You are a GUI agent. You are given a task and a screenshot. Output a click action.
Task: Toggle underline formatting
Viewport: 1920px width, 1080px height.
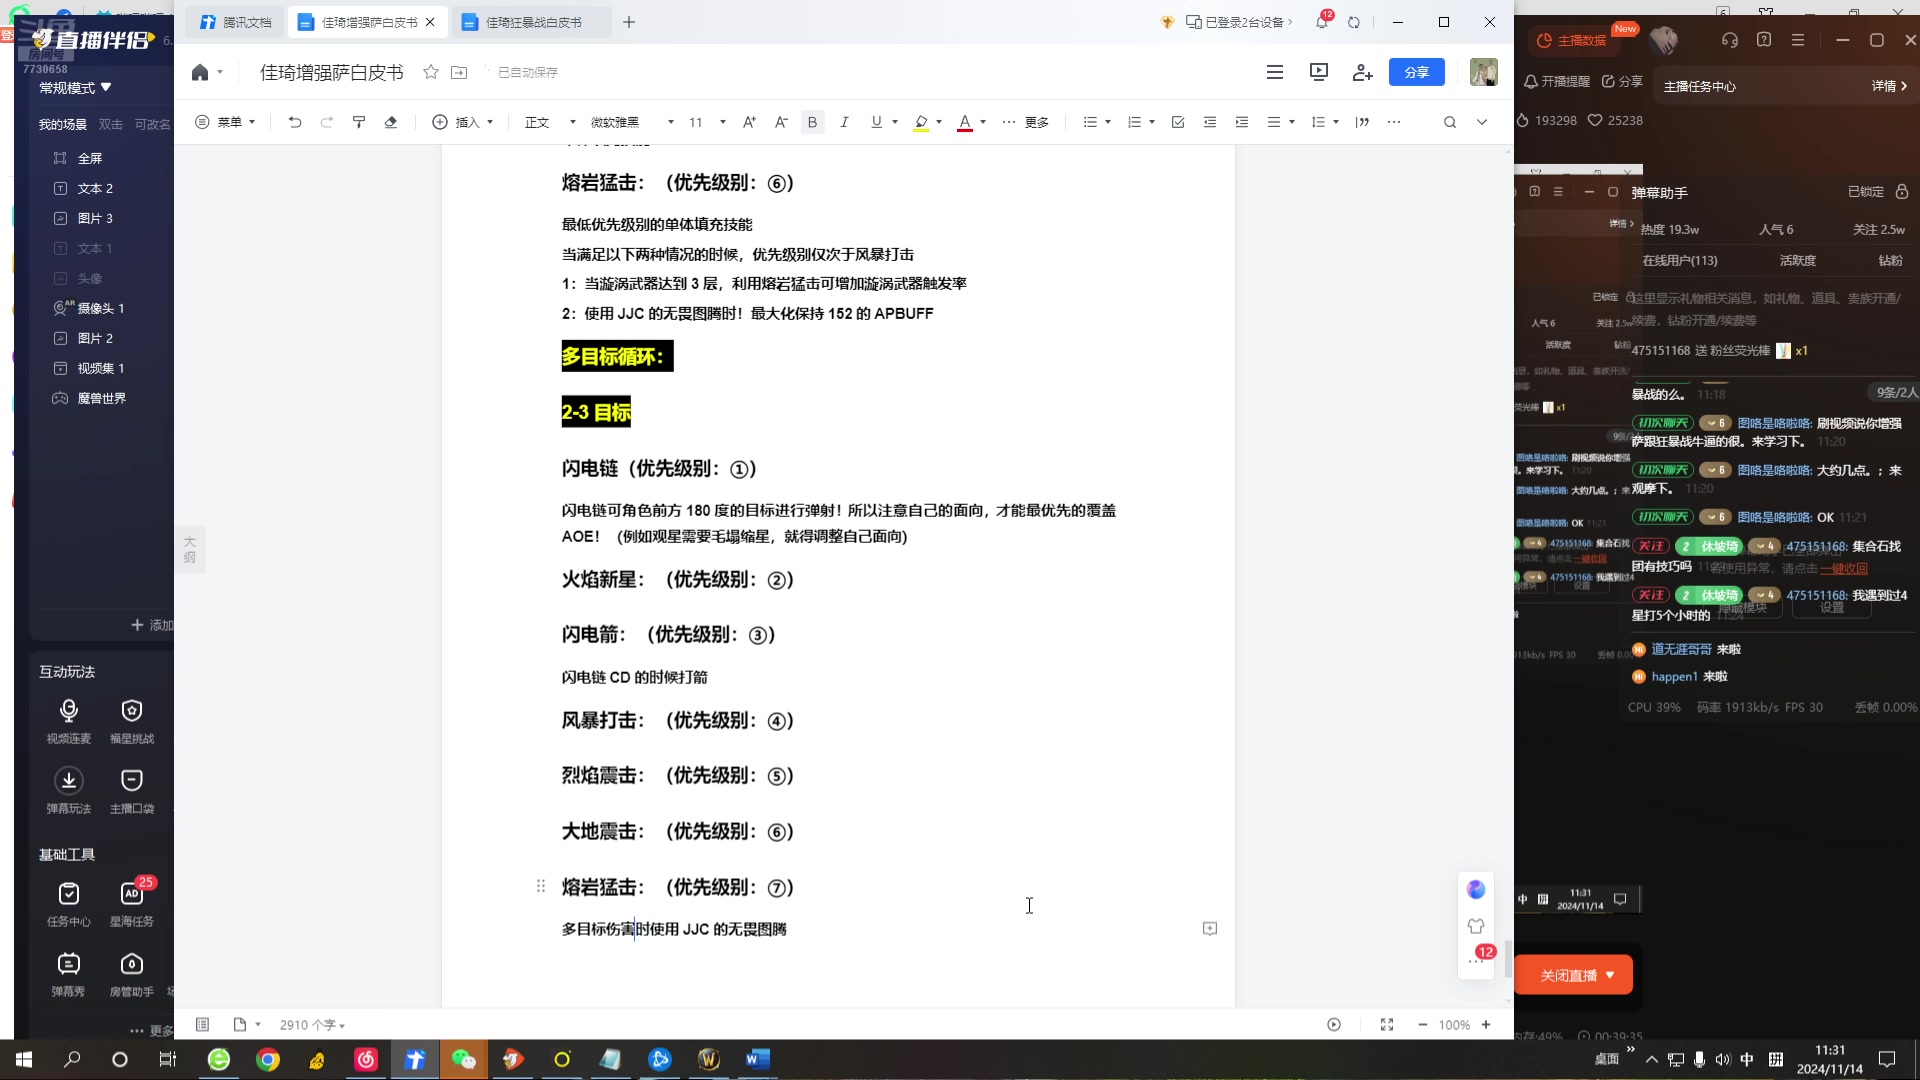(876, 122)
